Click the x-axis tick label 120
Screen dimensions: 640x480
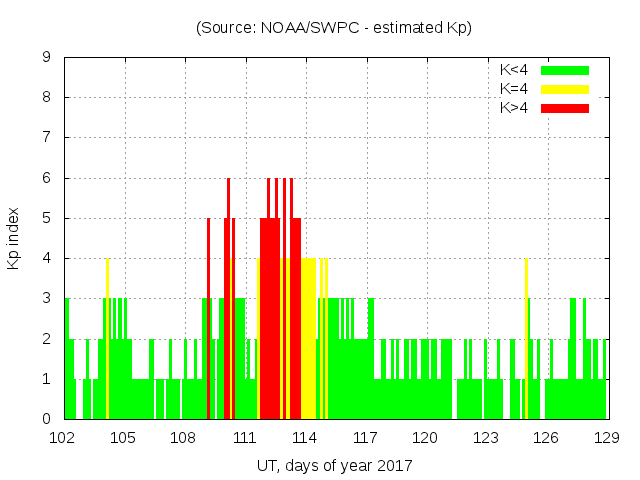pyautogui.click(x=425, y=437)
